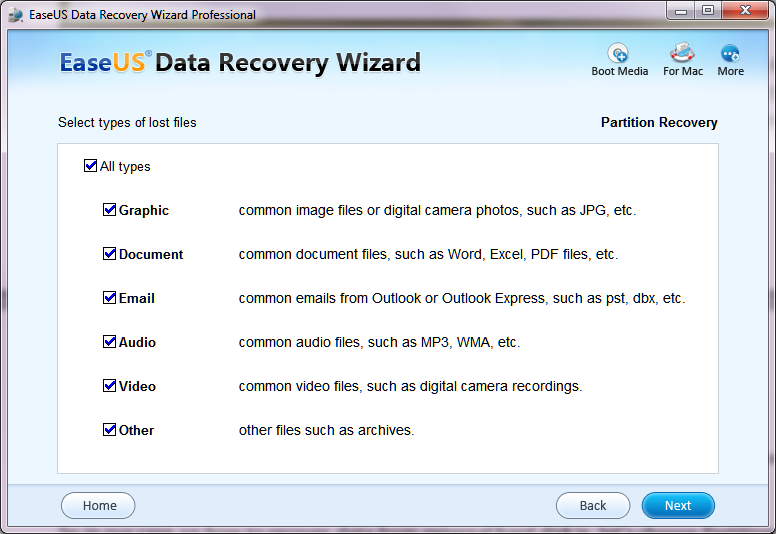Toggle the Graphic file type checkbox
The width and height of the screenshot is (776, 534).
click(109, 209)
